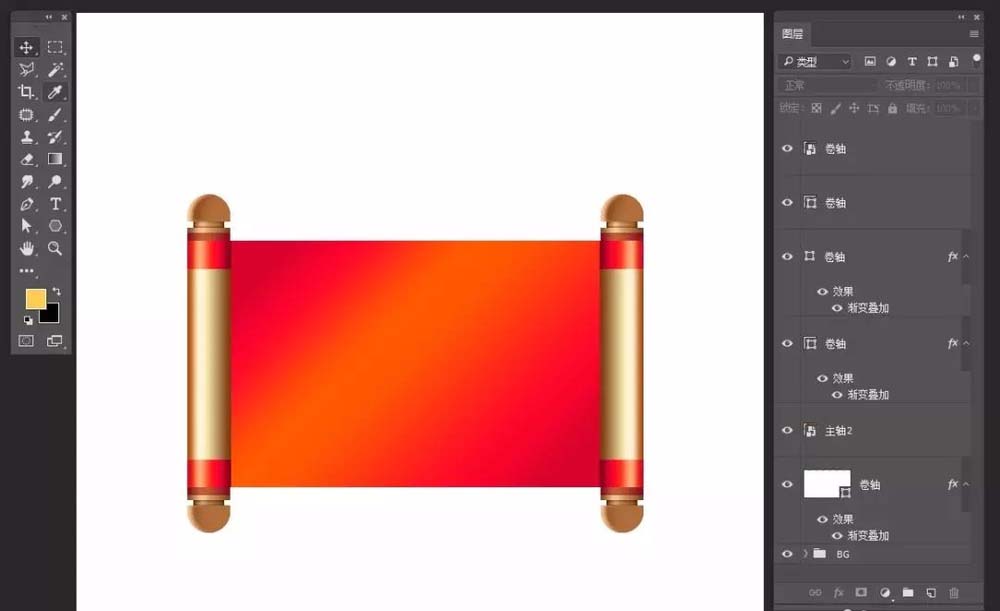Screen dimensions: 1000x611
Task: Select the Horizontal Type tool
Action: (55, 204)
